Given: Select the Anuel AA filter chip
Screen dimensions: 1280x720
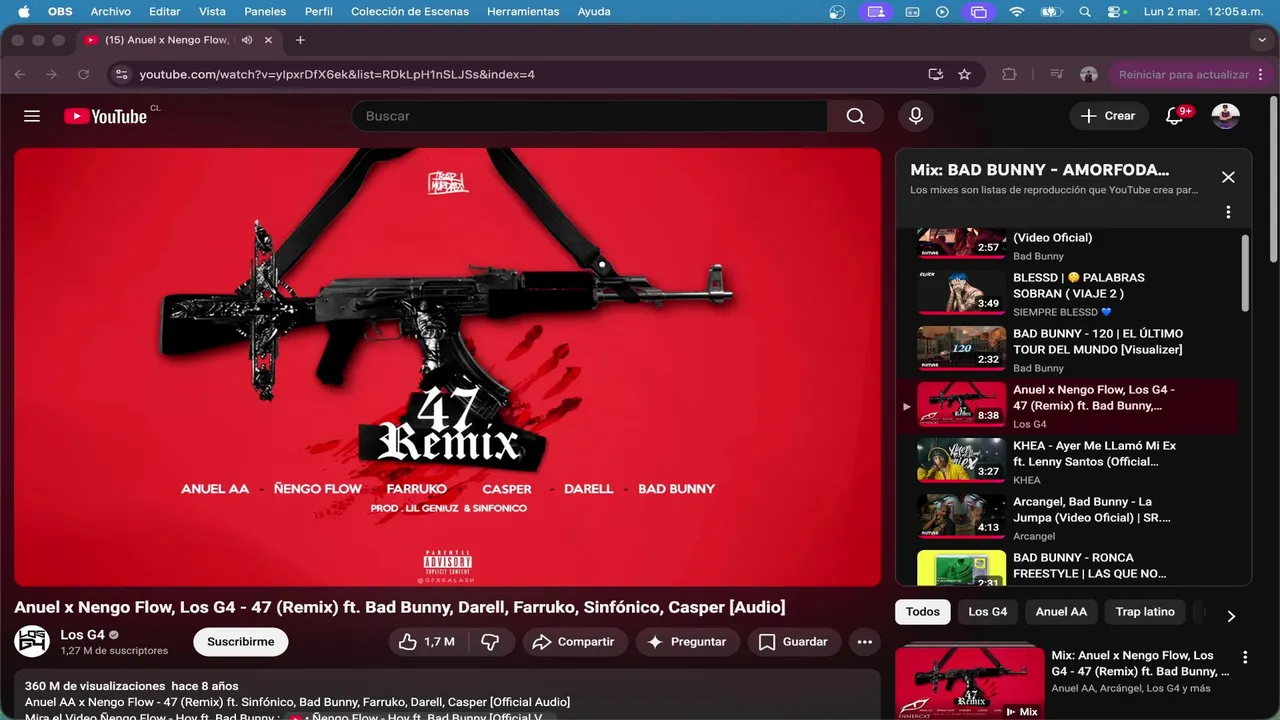Looking at the screenshot, I should [1061, 612].
